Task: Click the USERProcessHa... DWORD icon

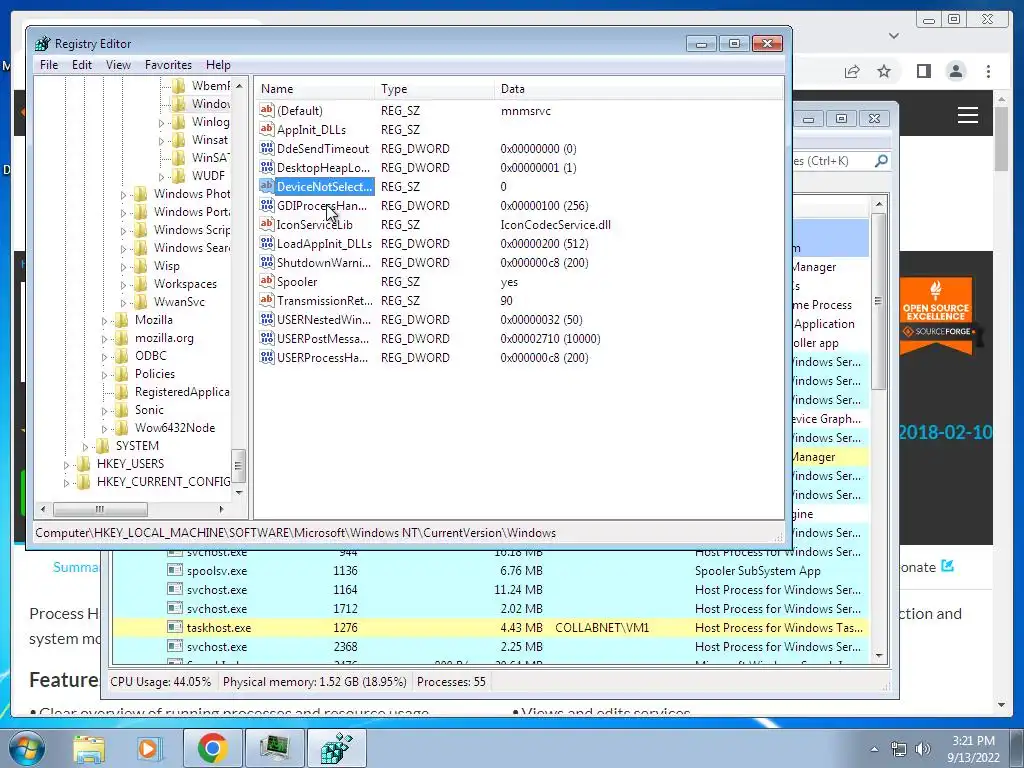Action: click(x=266, y=357)
